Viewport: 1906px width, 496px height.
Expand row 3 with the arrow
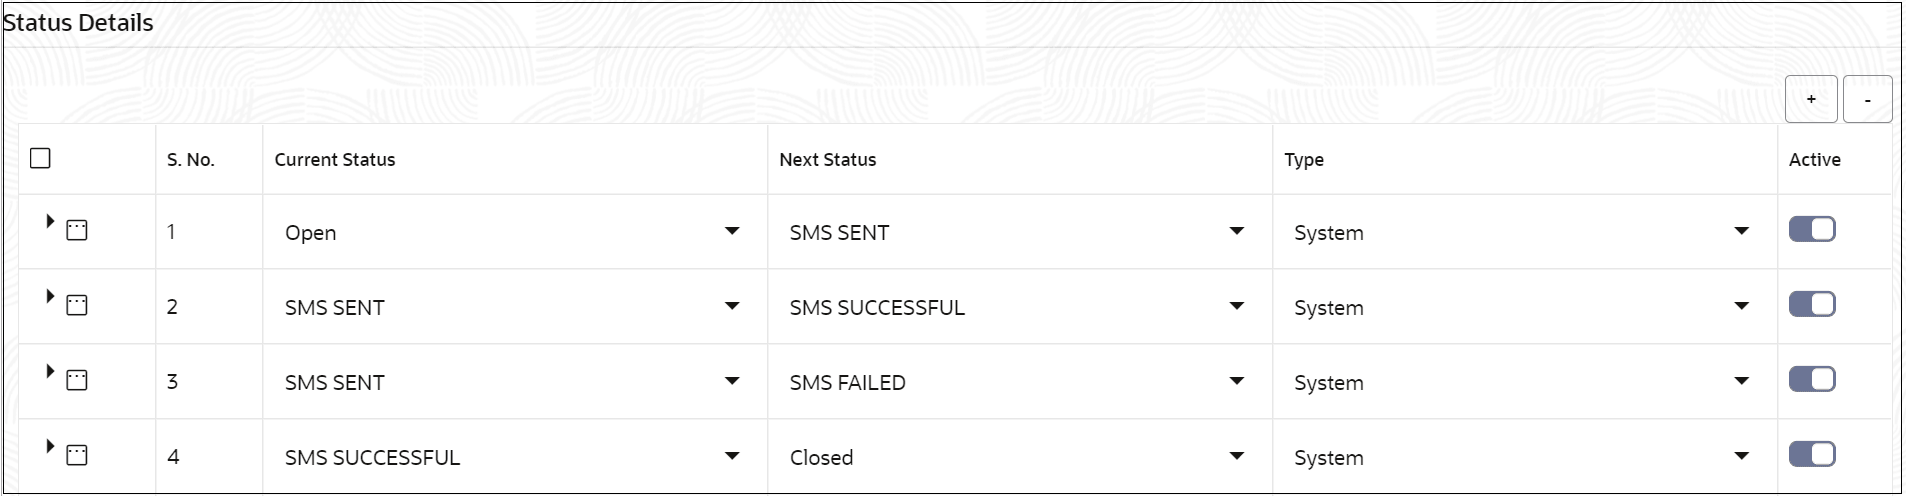49,372
